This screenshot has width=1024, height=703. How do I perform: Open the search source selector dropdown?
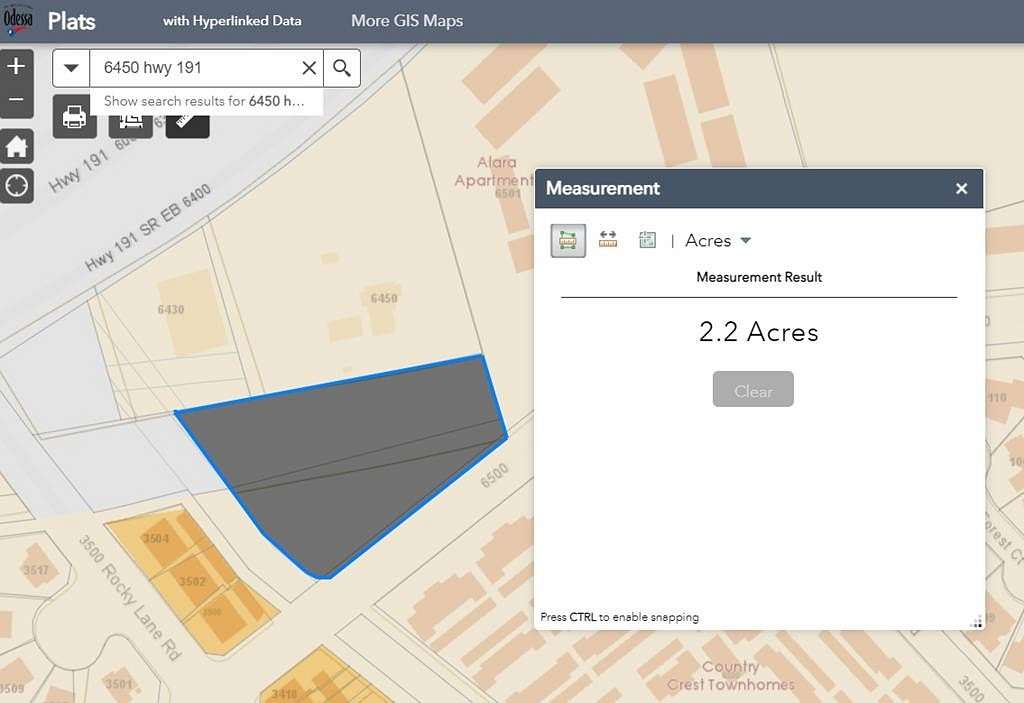coord(71,68)
